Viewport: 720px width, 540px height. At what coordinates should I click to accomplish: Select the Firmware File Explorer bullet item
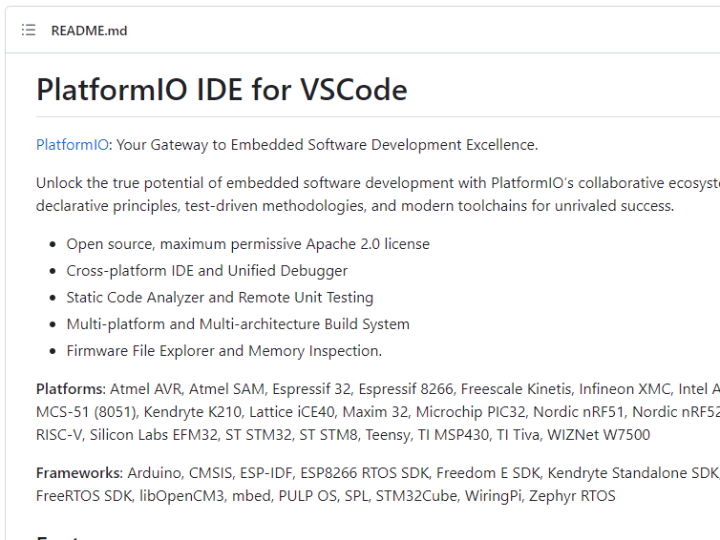[x=224, y=351]
